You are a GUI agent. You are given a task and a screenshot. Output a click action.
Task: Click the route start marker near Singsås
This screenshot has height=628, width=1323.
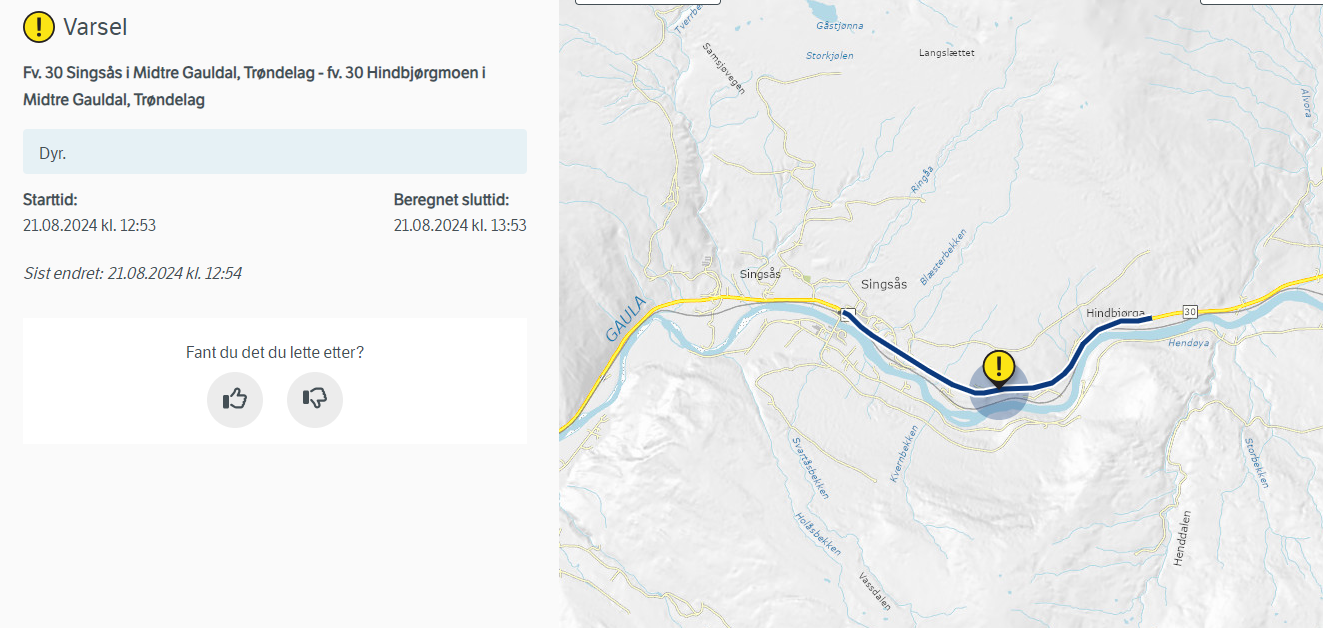(847, 313)
